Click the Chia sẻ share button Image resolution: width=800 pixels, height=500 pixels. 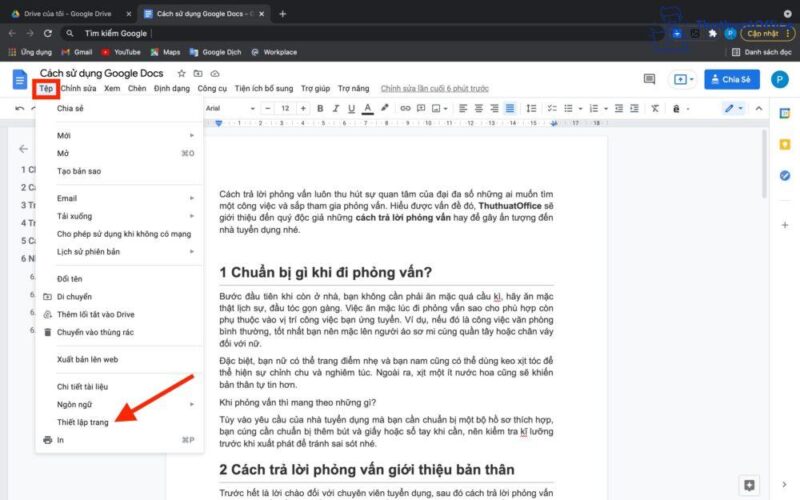click(732, 80)
